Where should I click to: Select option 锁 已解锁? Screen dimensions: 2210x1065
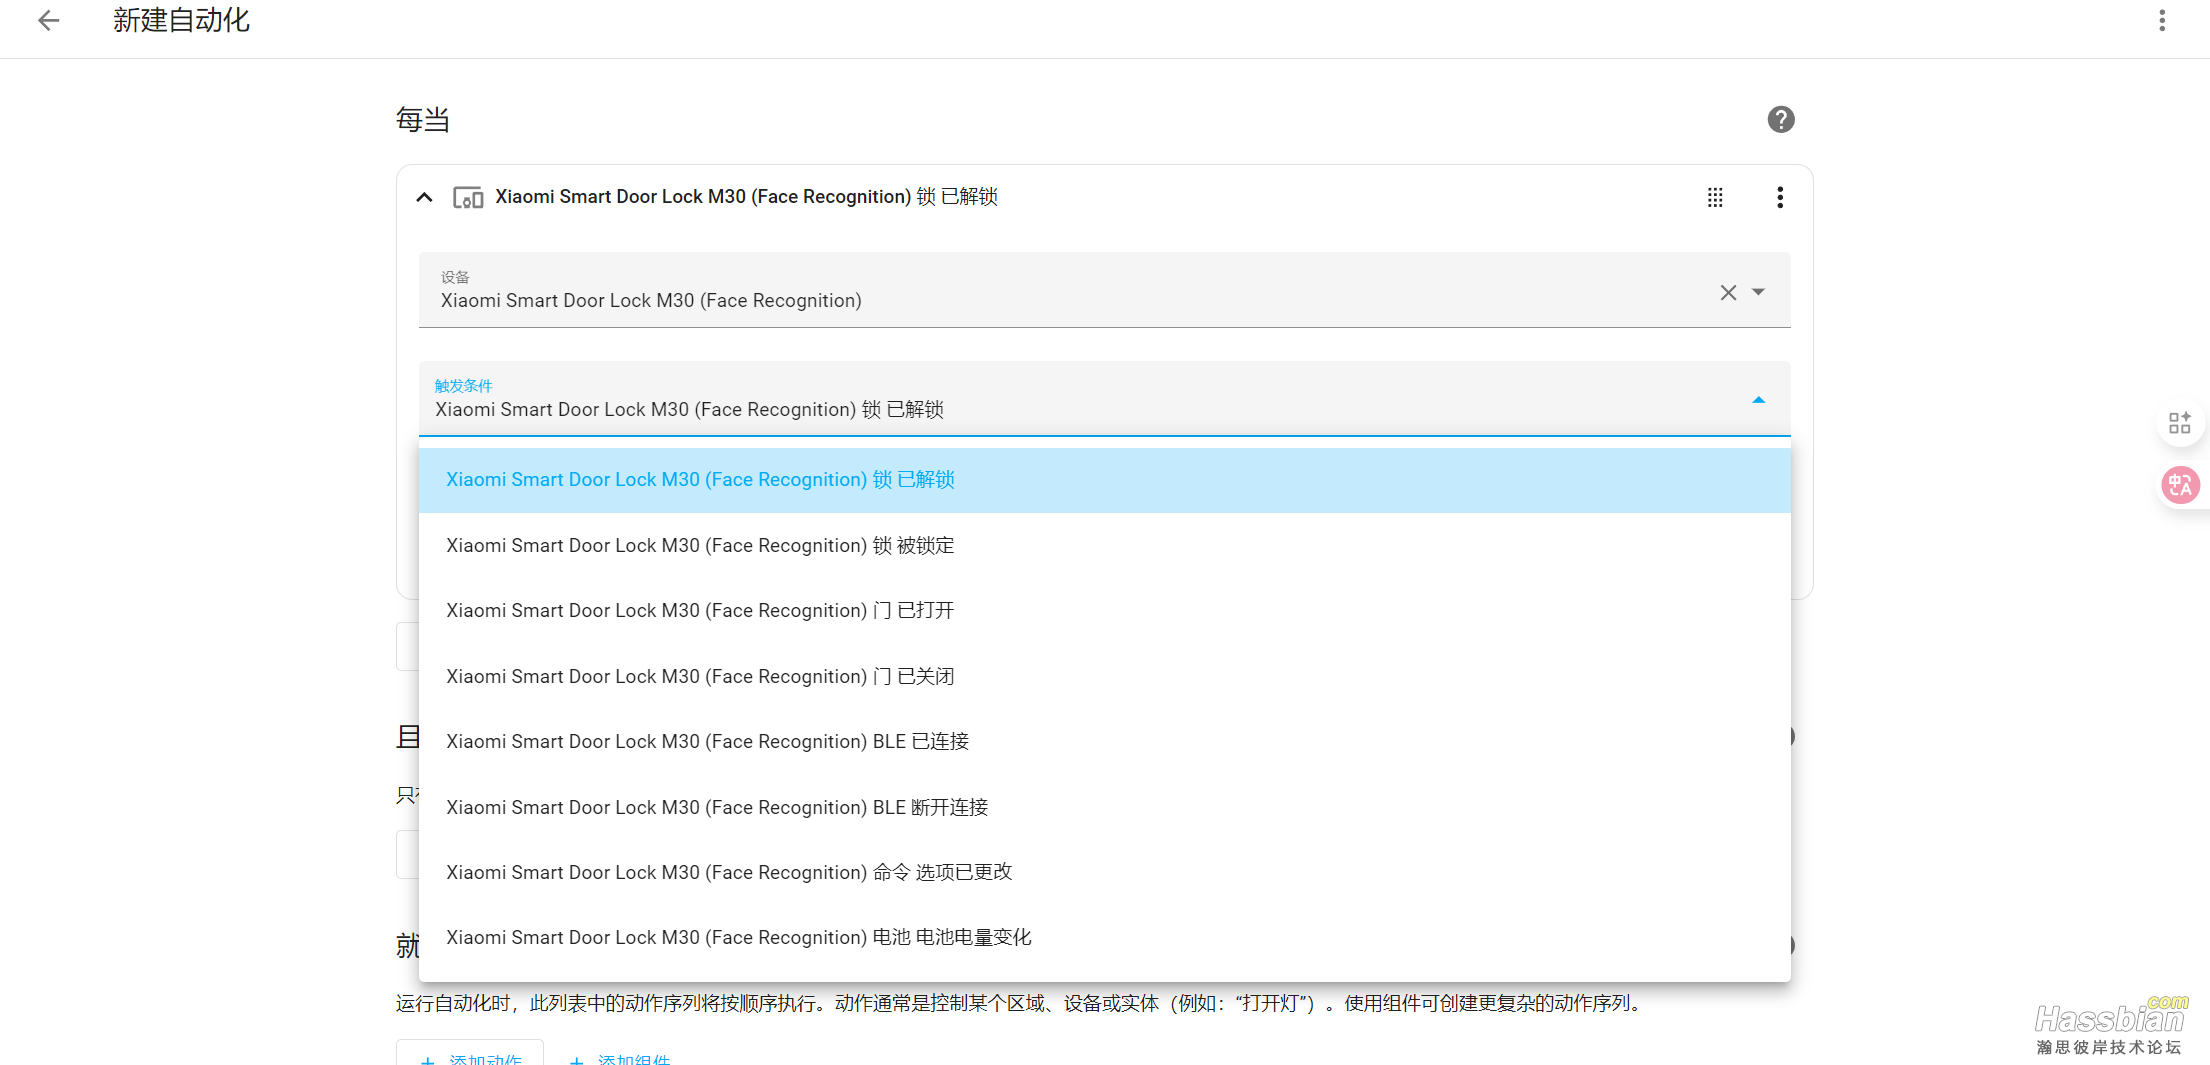1104,480
